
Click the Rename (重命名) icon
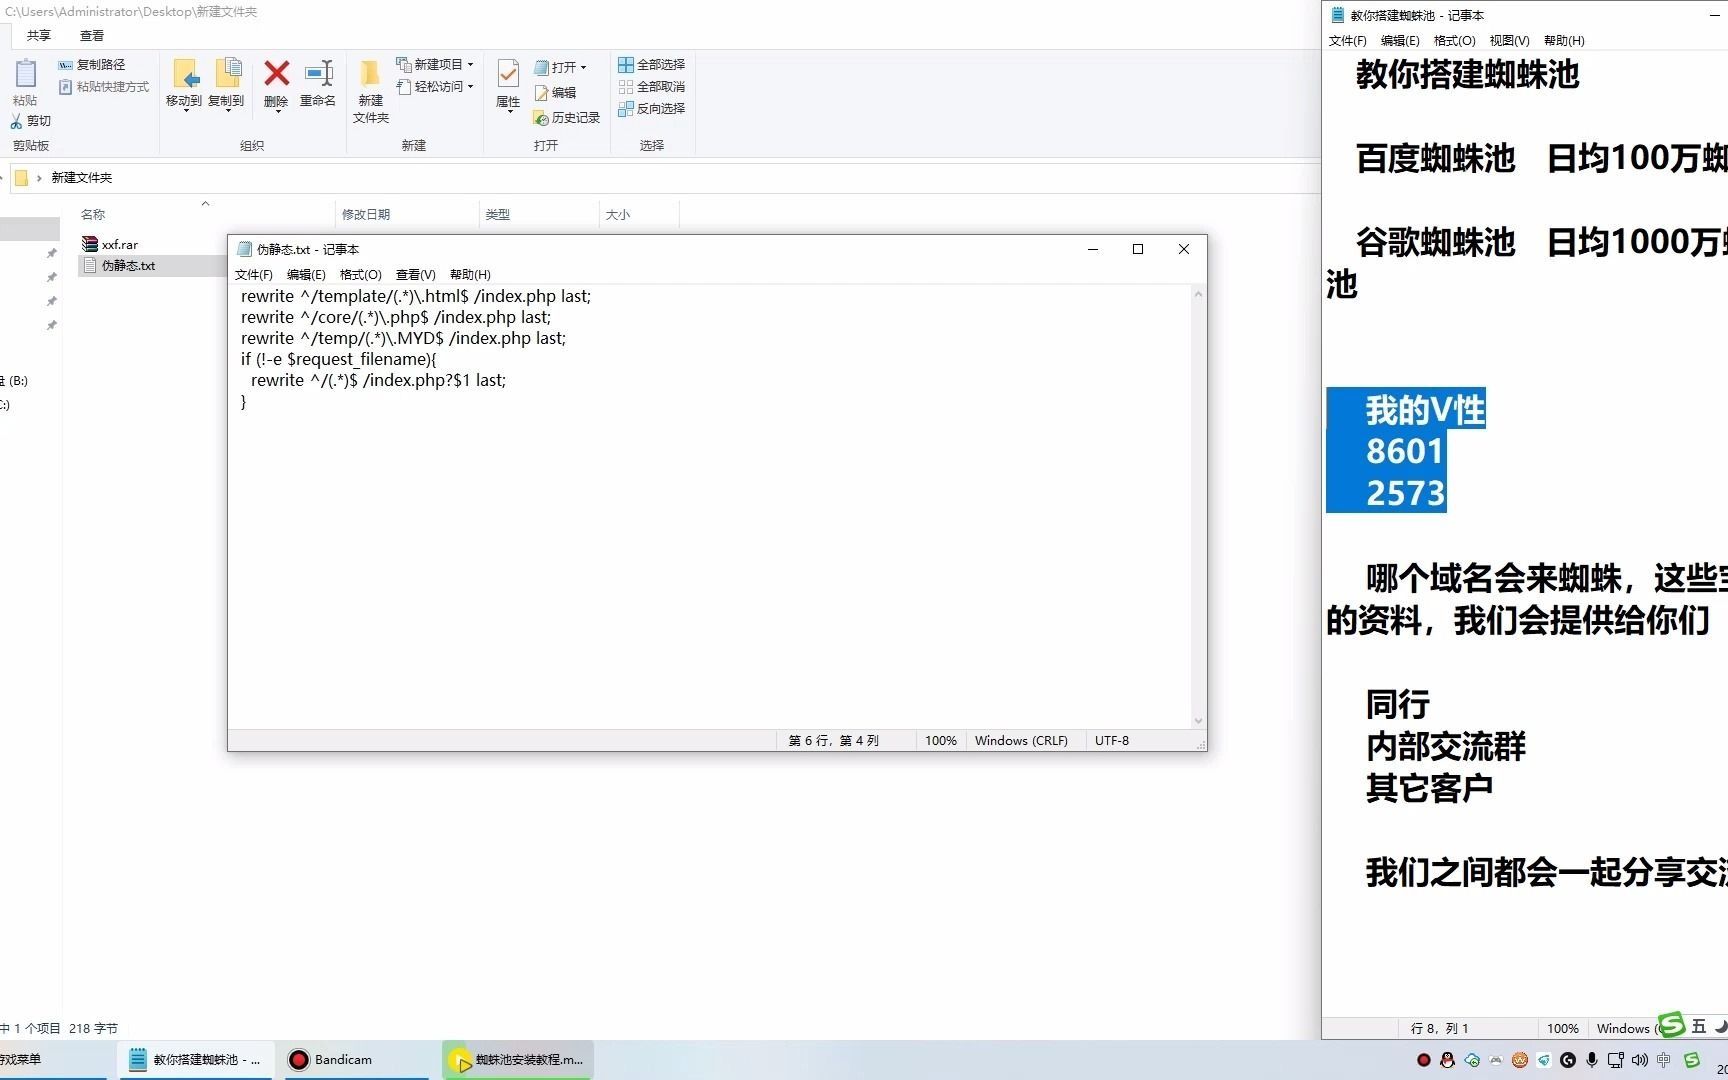click(318, 73)
